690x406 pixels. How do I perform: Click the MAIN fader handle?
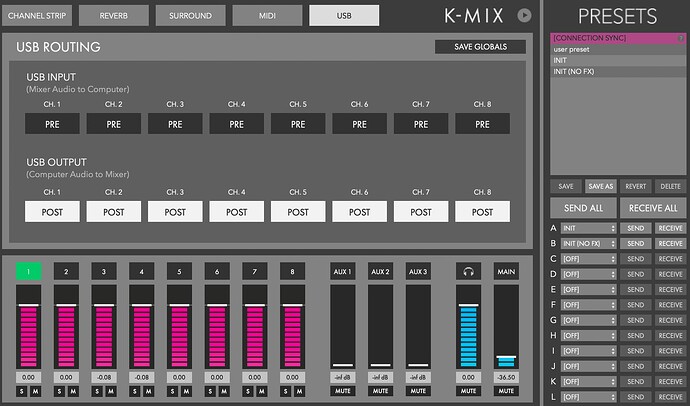click(x=506, y=357)
